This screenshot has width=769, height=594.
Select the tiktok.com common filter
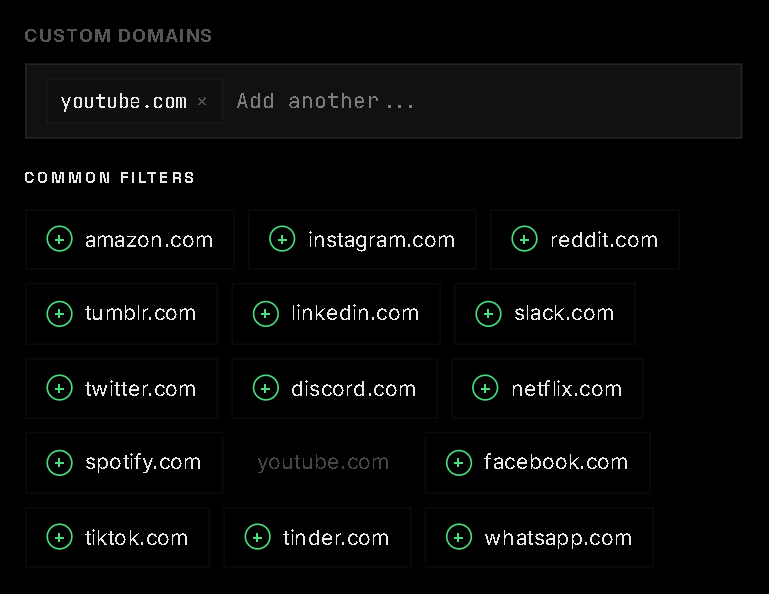117,537
